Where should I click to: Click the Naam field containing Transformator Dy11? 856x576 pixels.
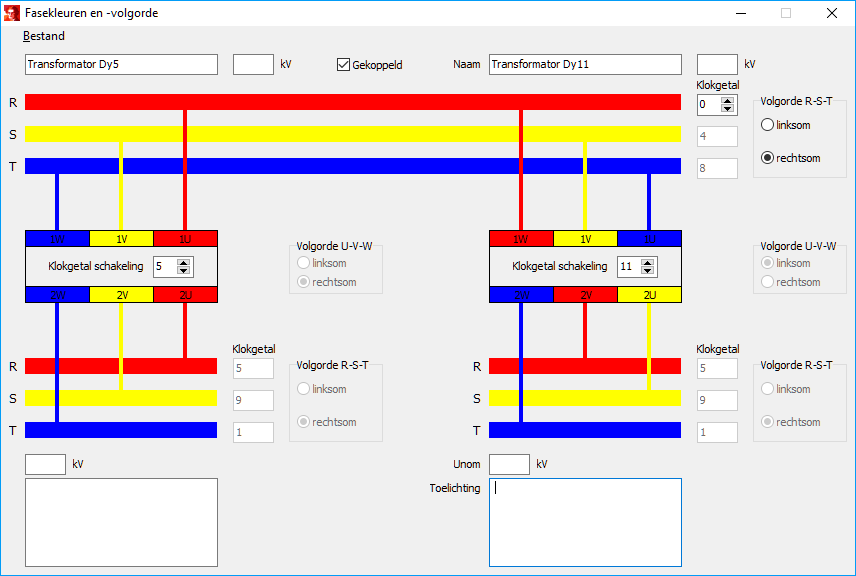pos(585,65)
